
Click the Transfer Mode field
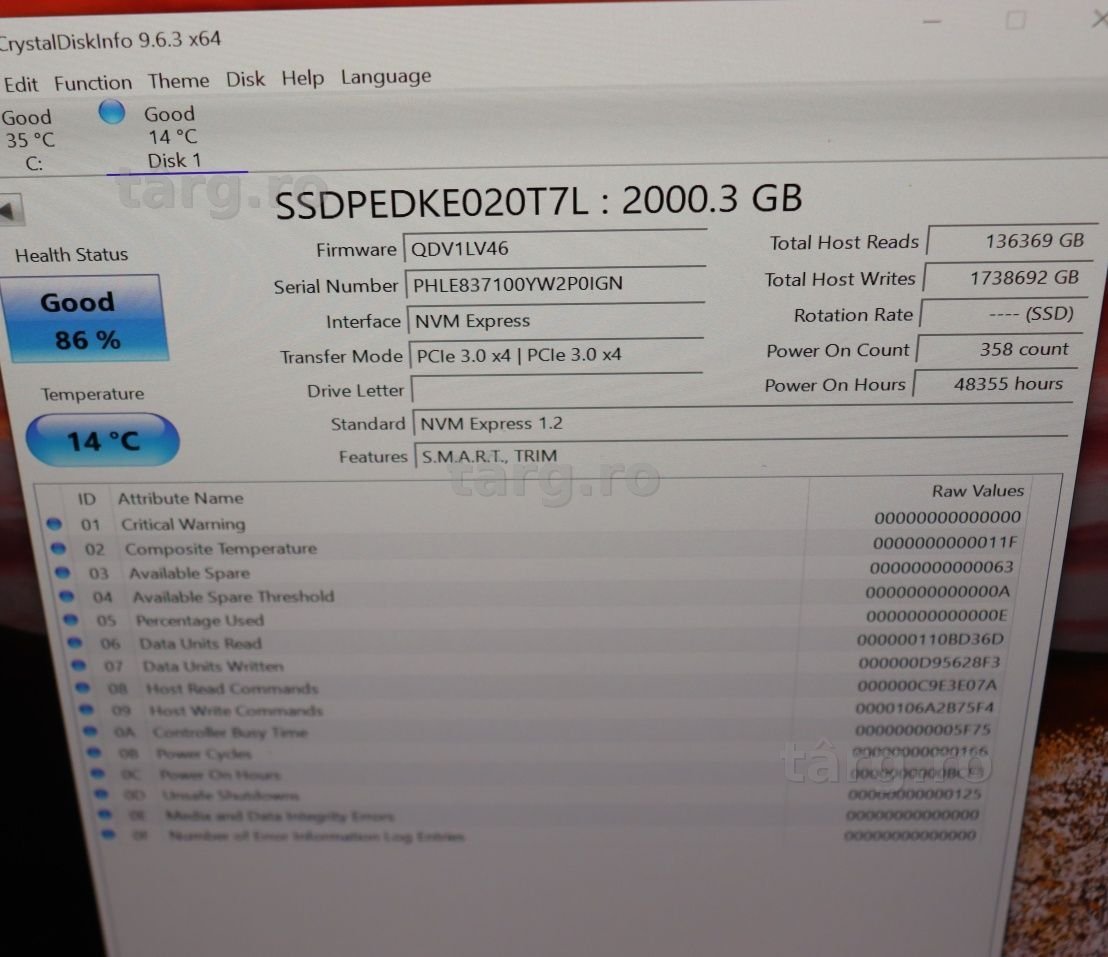[557, 355]
